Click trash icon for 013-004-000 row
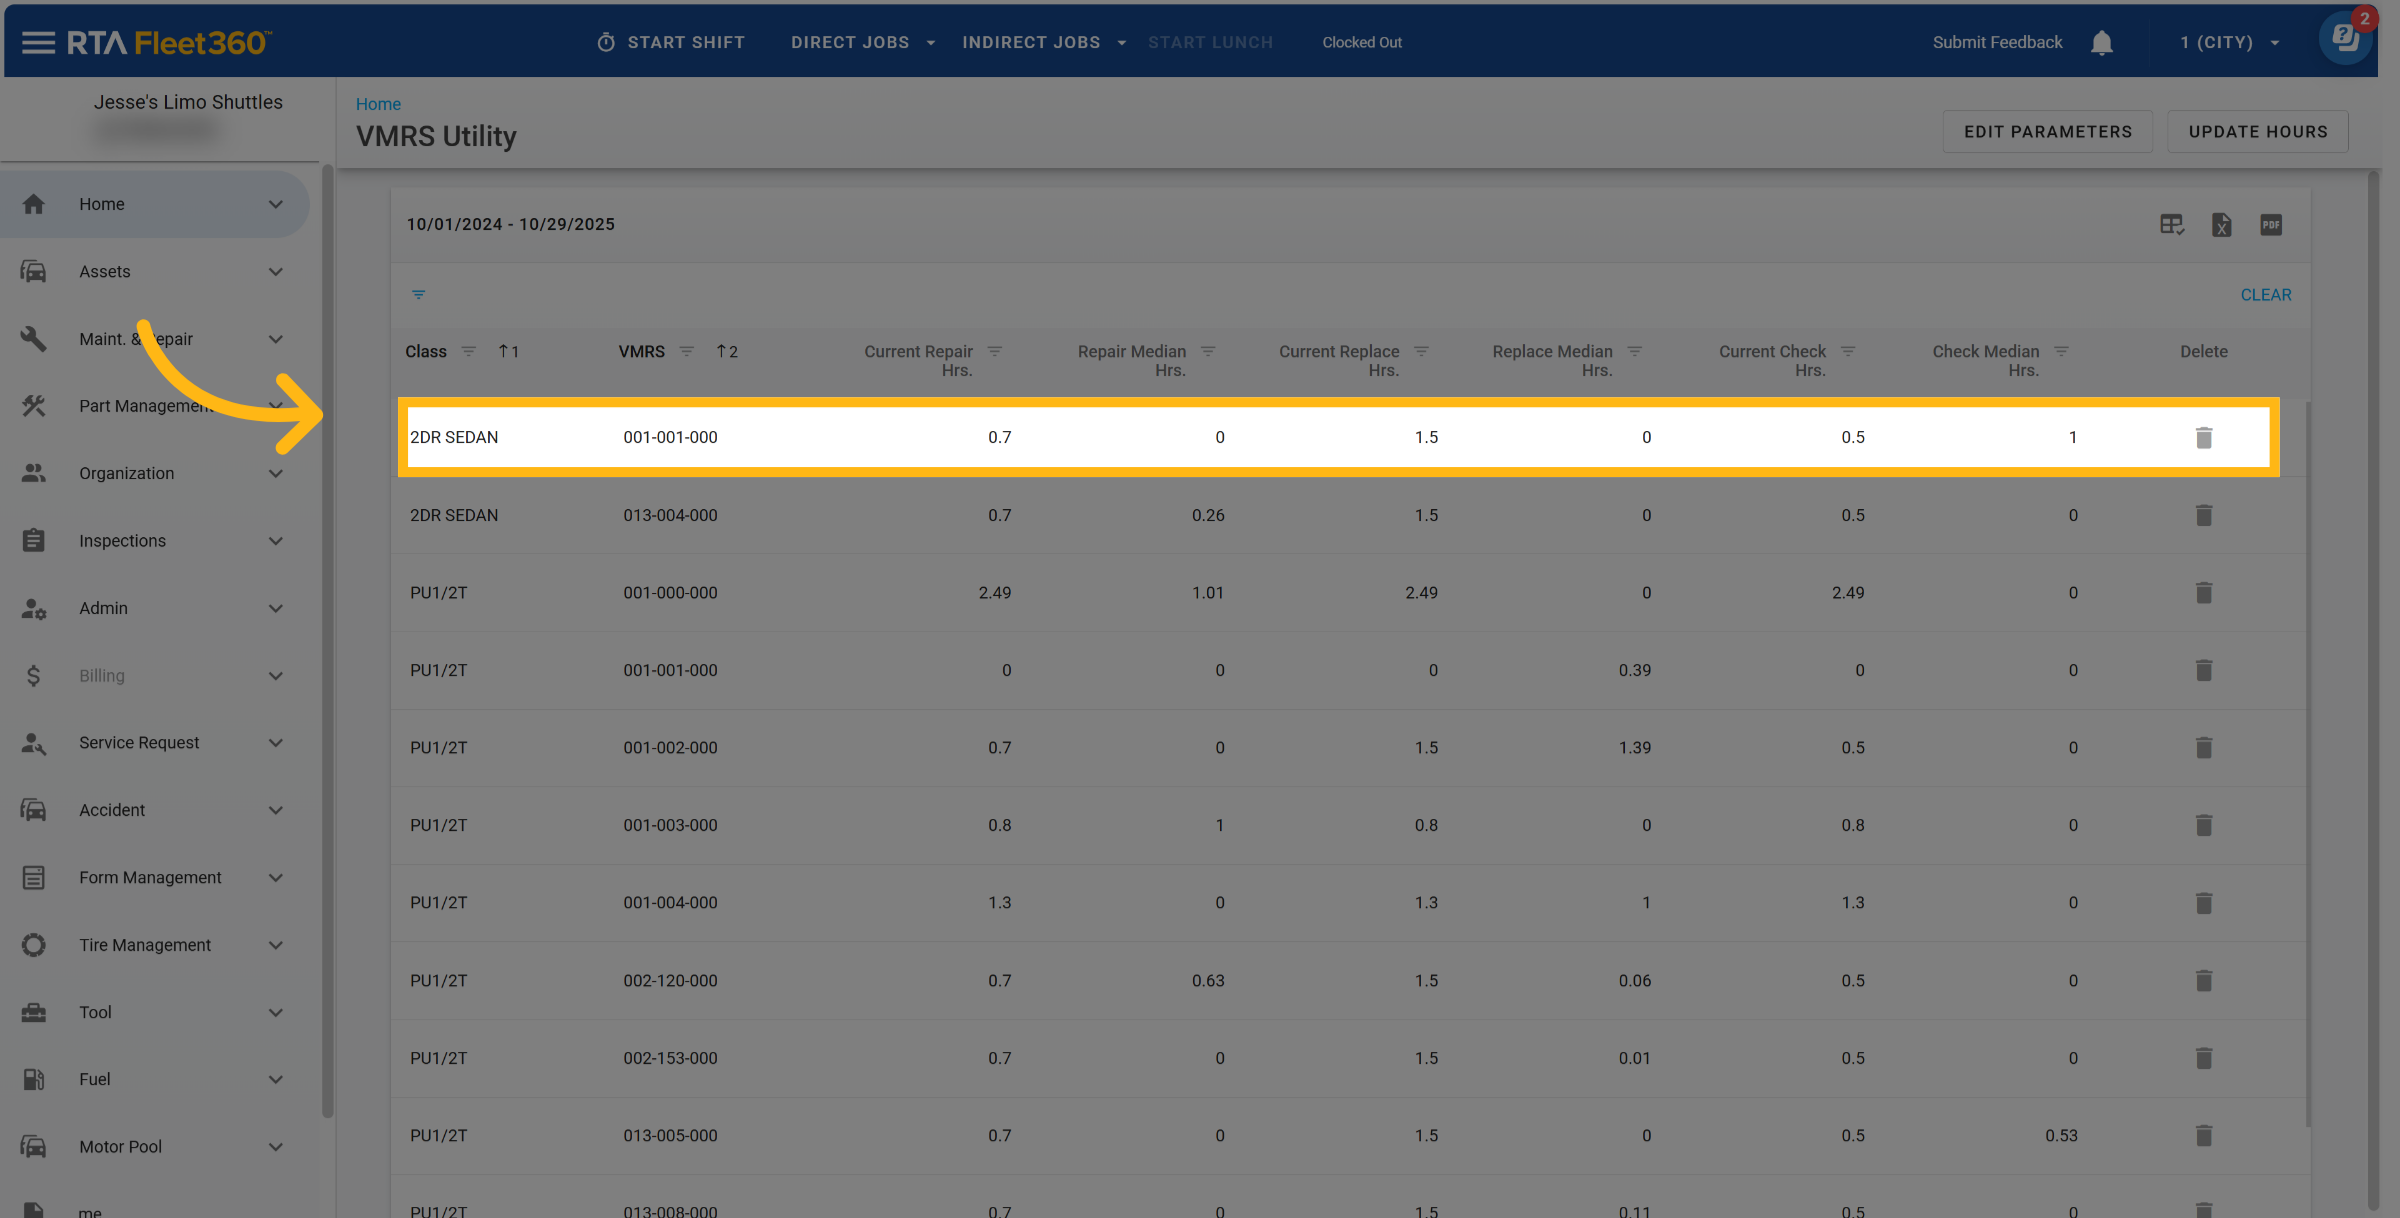2400x1218 pixels. pos(2203,516)
